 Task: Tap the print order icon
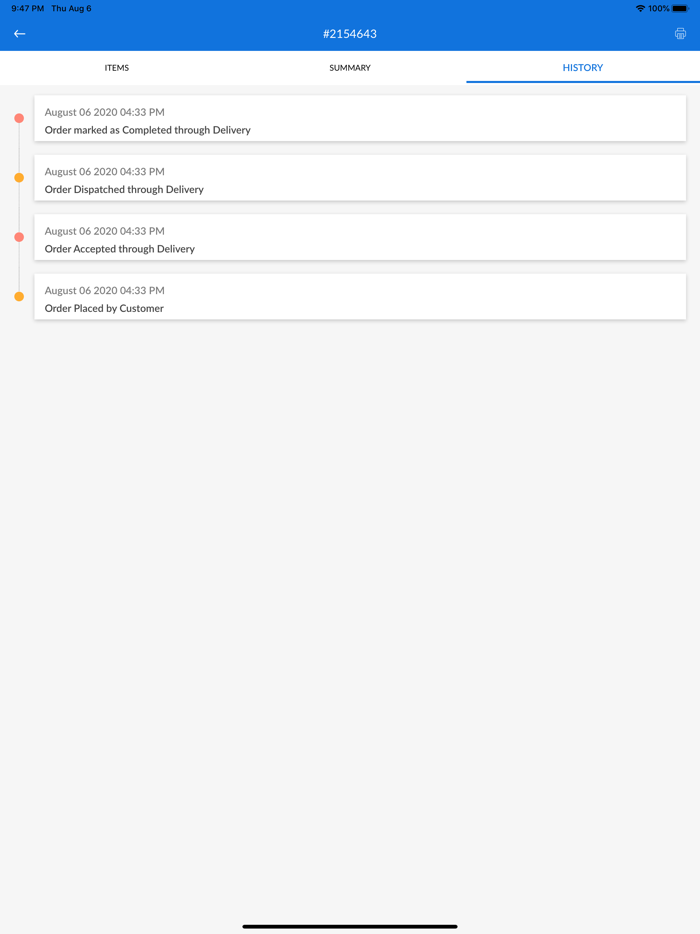tap(680, 34)
